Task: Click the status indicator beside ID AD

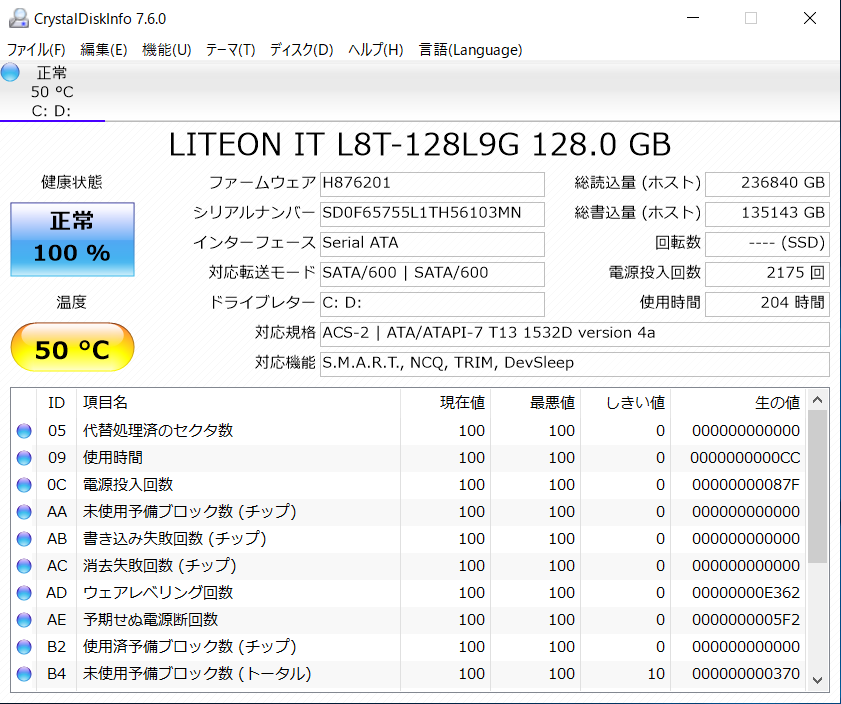Action: (24, 593)
